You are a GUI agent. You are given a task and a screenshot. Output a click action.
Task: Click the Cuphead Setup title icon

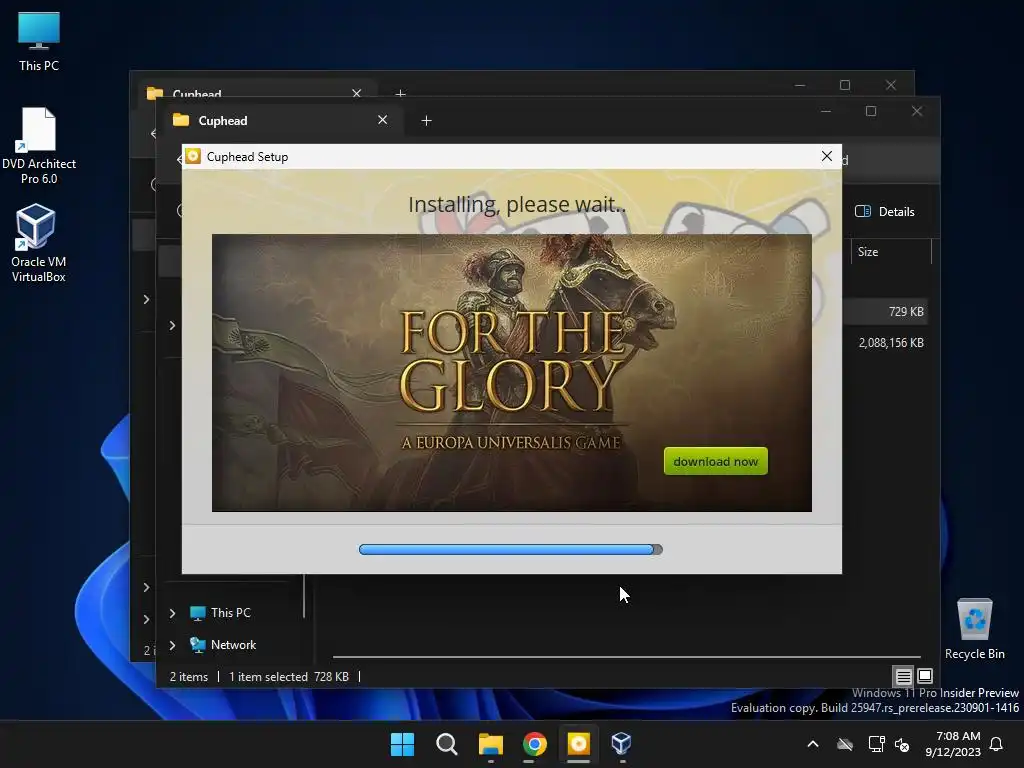tap(193, 156)
